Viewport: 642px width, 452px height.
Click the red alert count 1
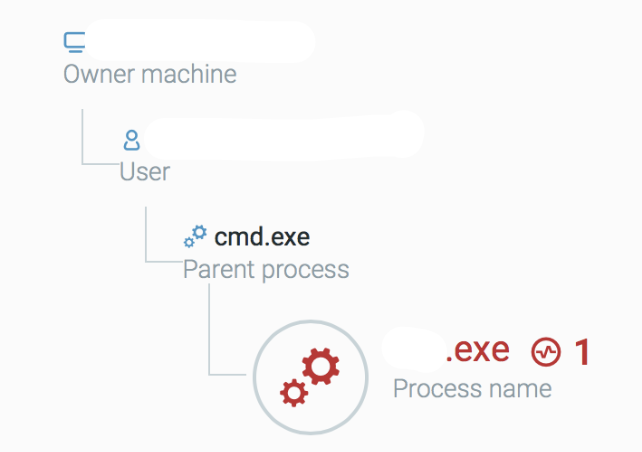coord(582,352)
